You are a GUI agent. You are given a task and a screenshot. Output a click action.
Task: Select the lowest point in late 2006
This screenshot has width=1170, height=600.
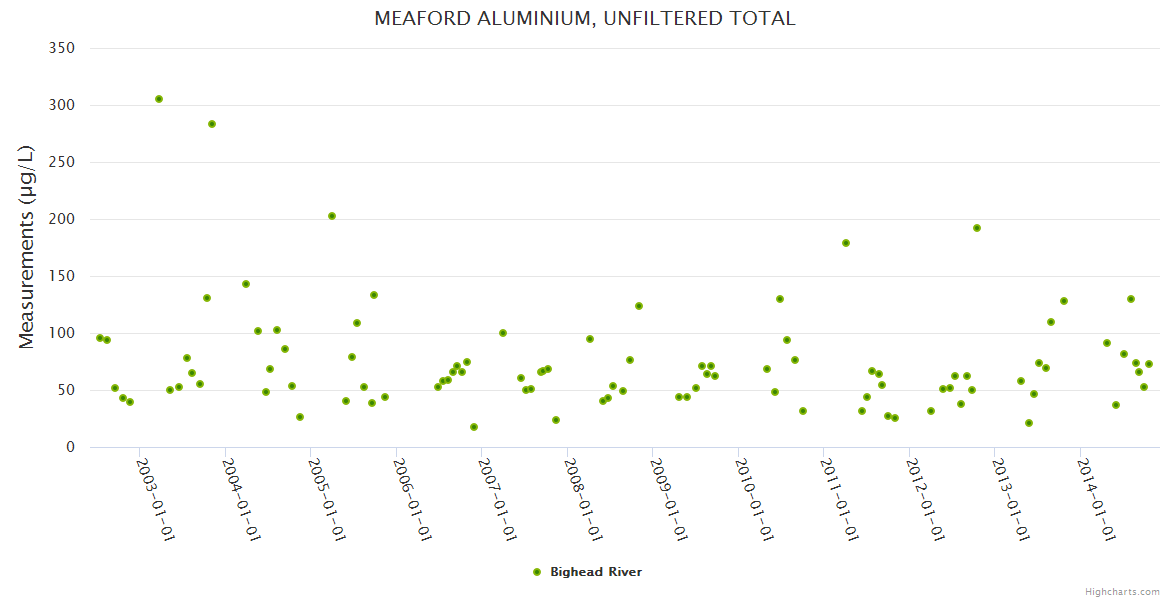pyautogui.click(x=474, y=427)
